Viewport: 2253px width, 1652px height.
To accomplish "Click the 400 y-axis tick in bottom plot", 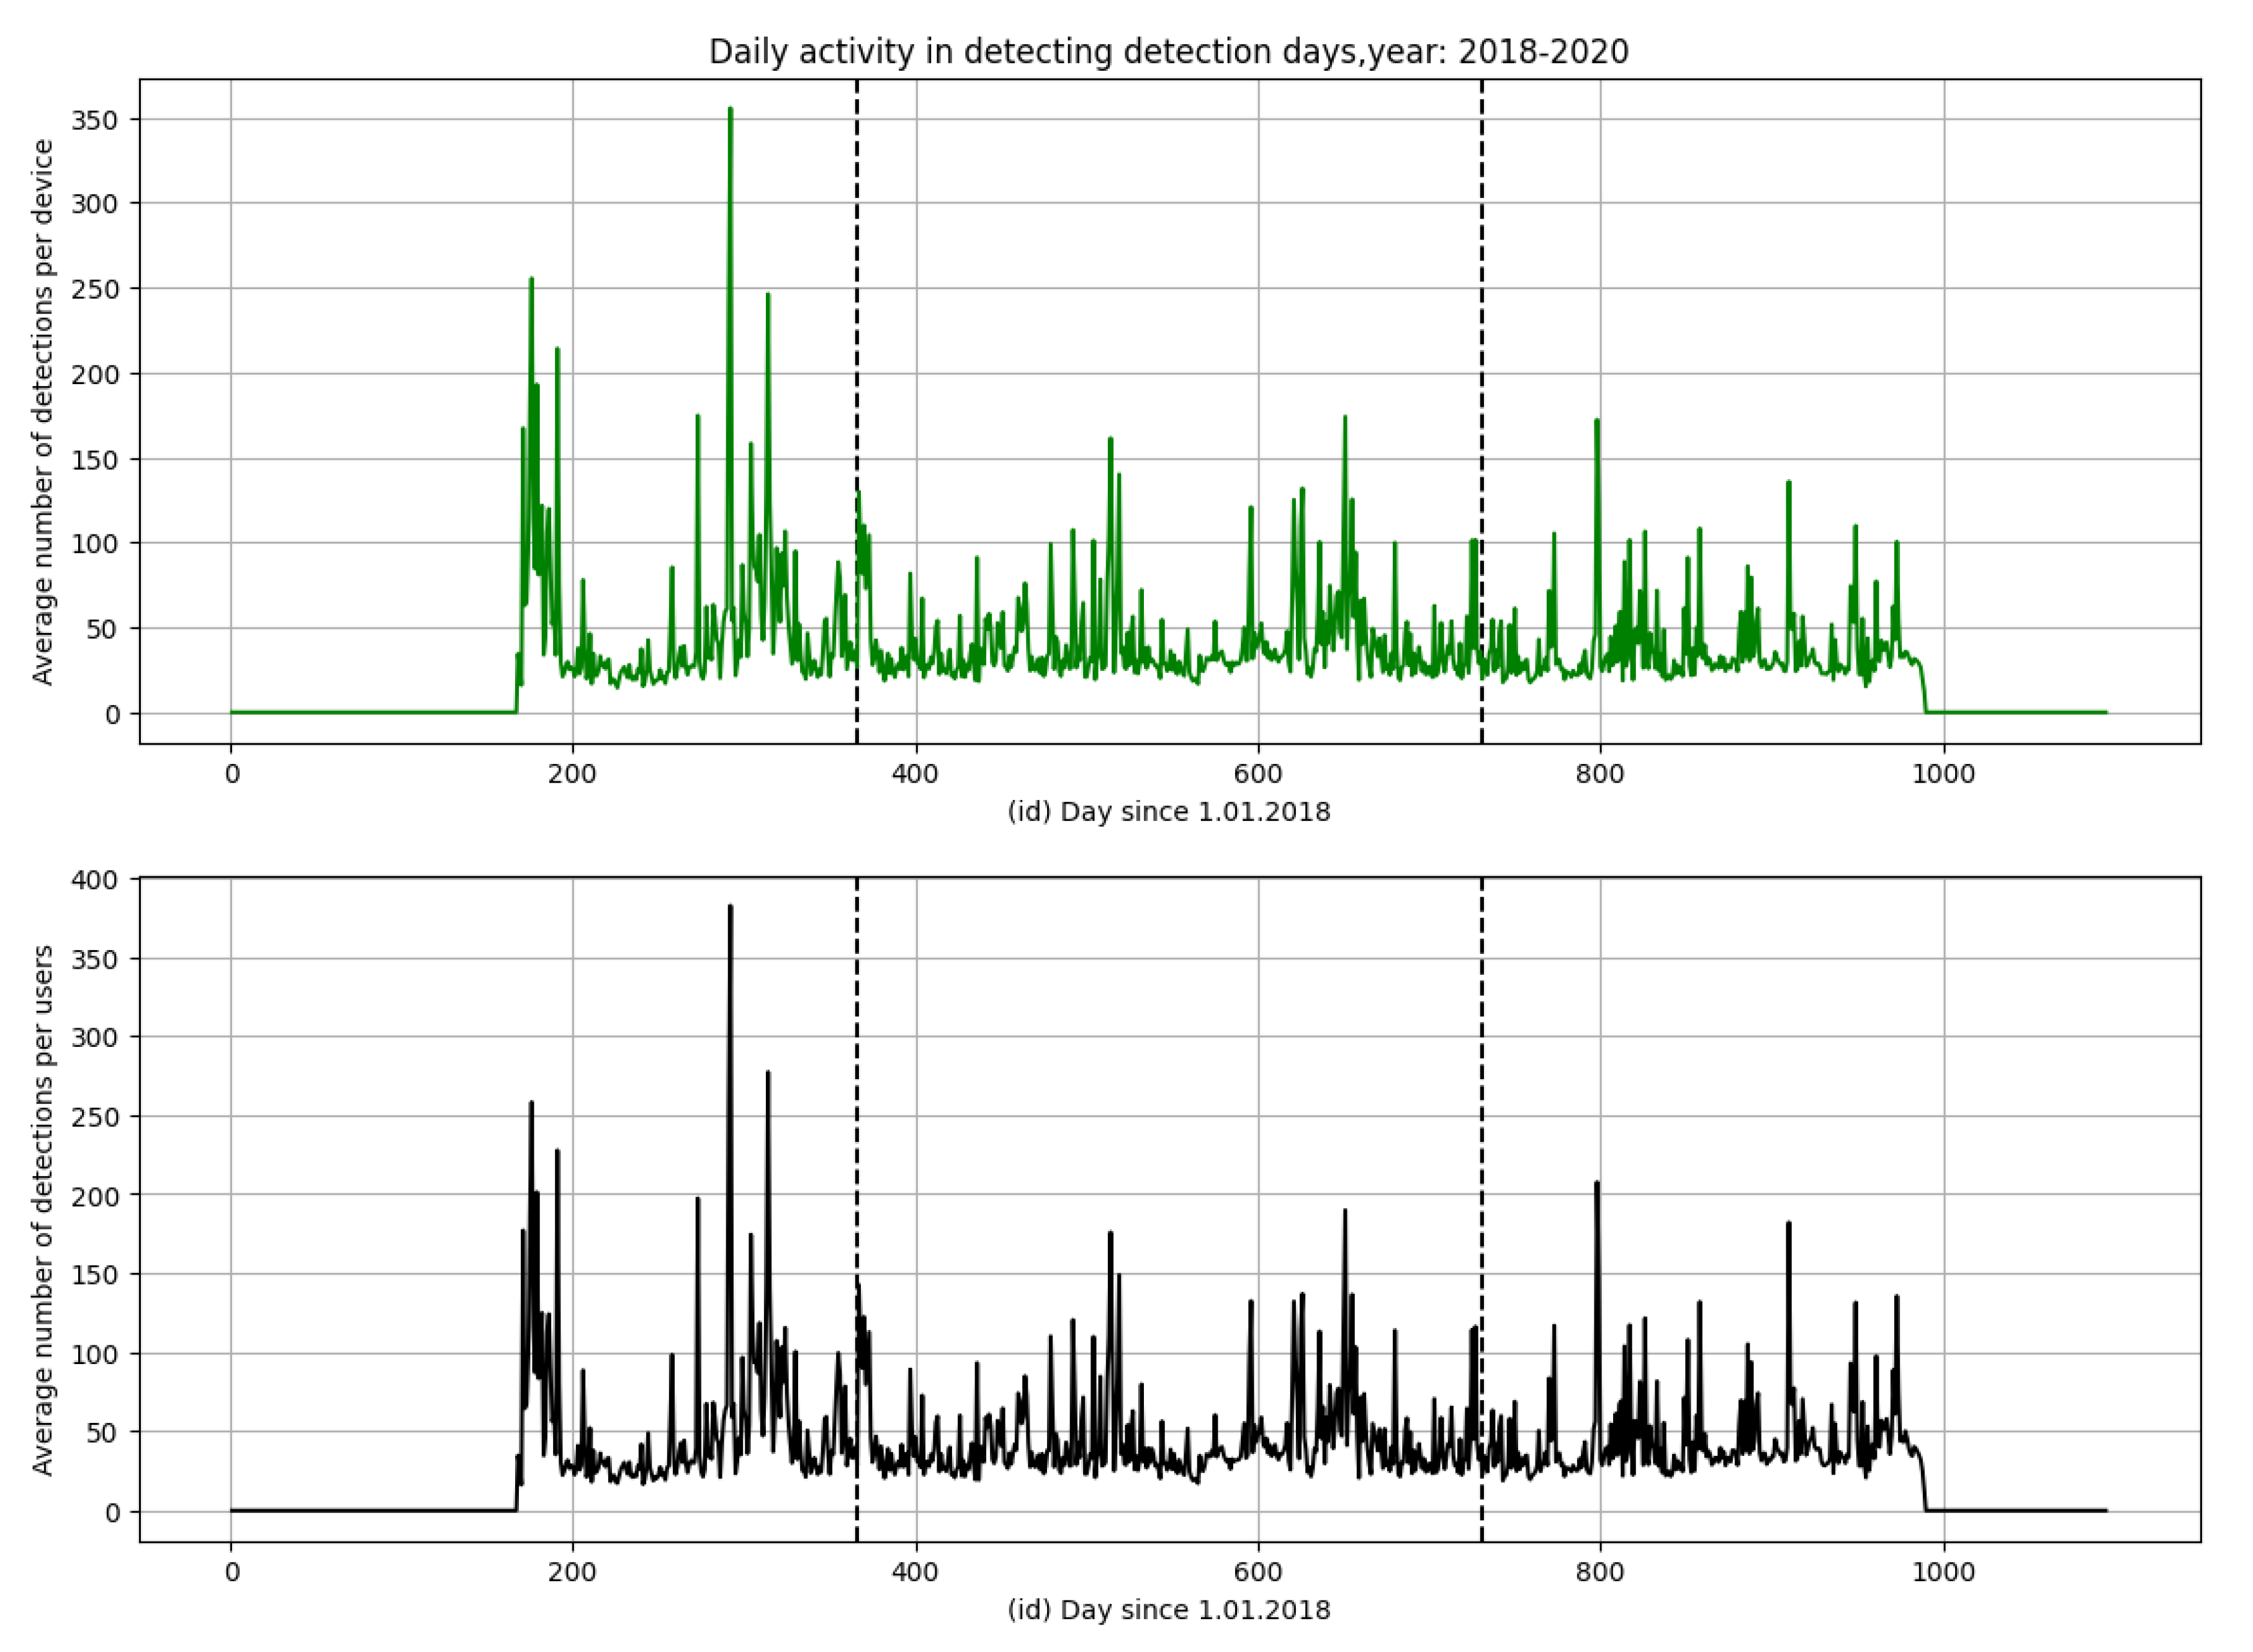I will (x=95, y=880).
